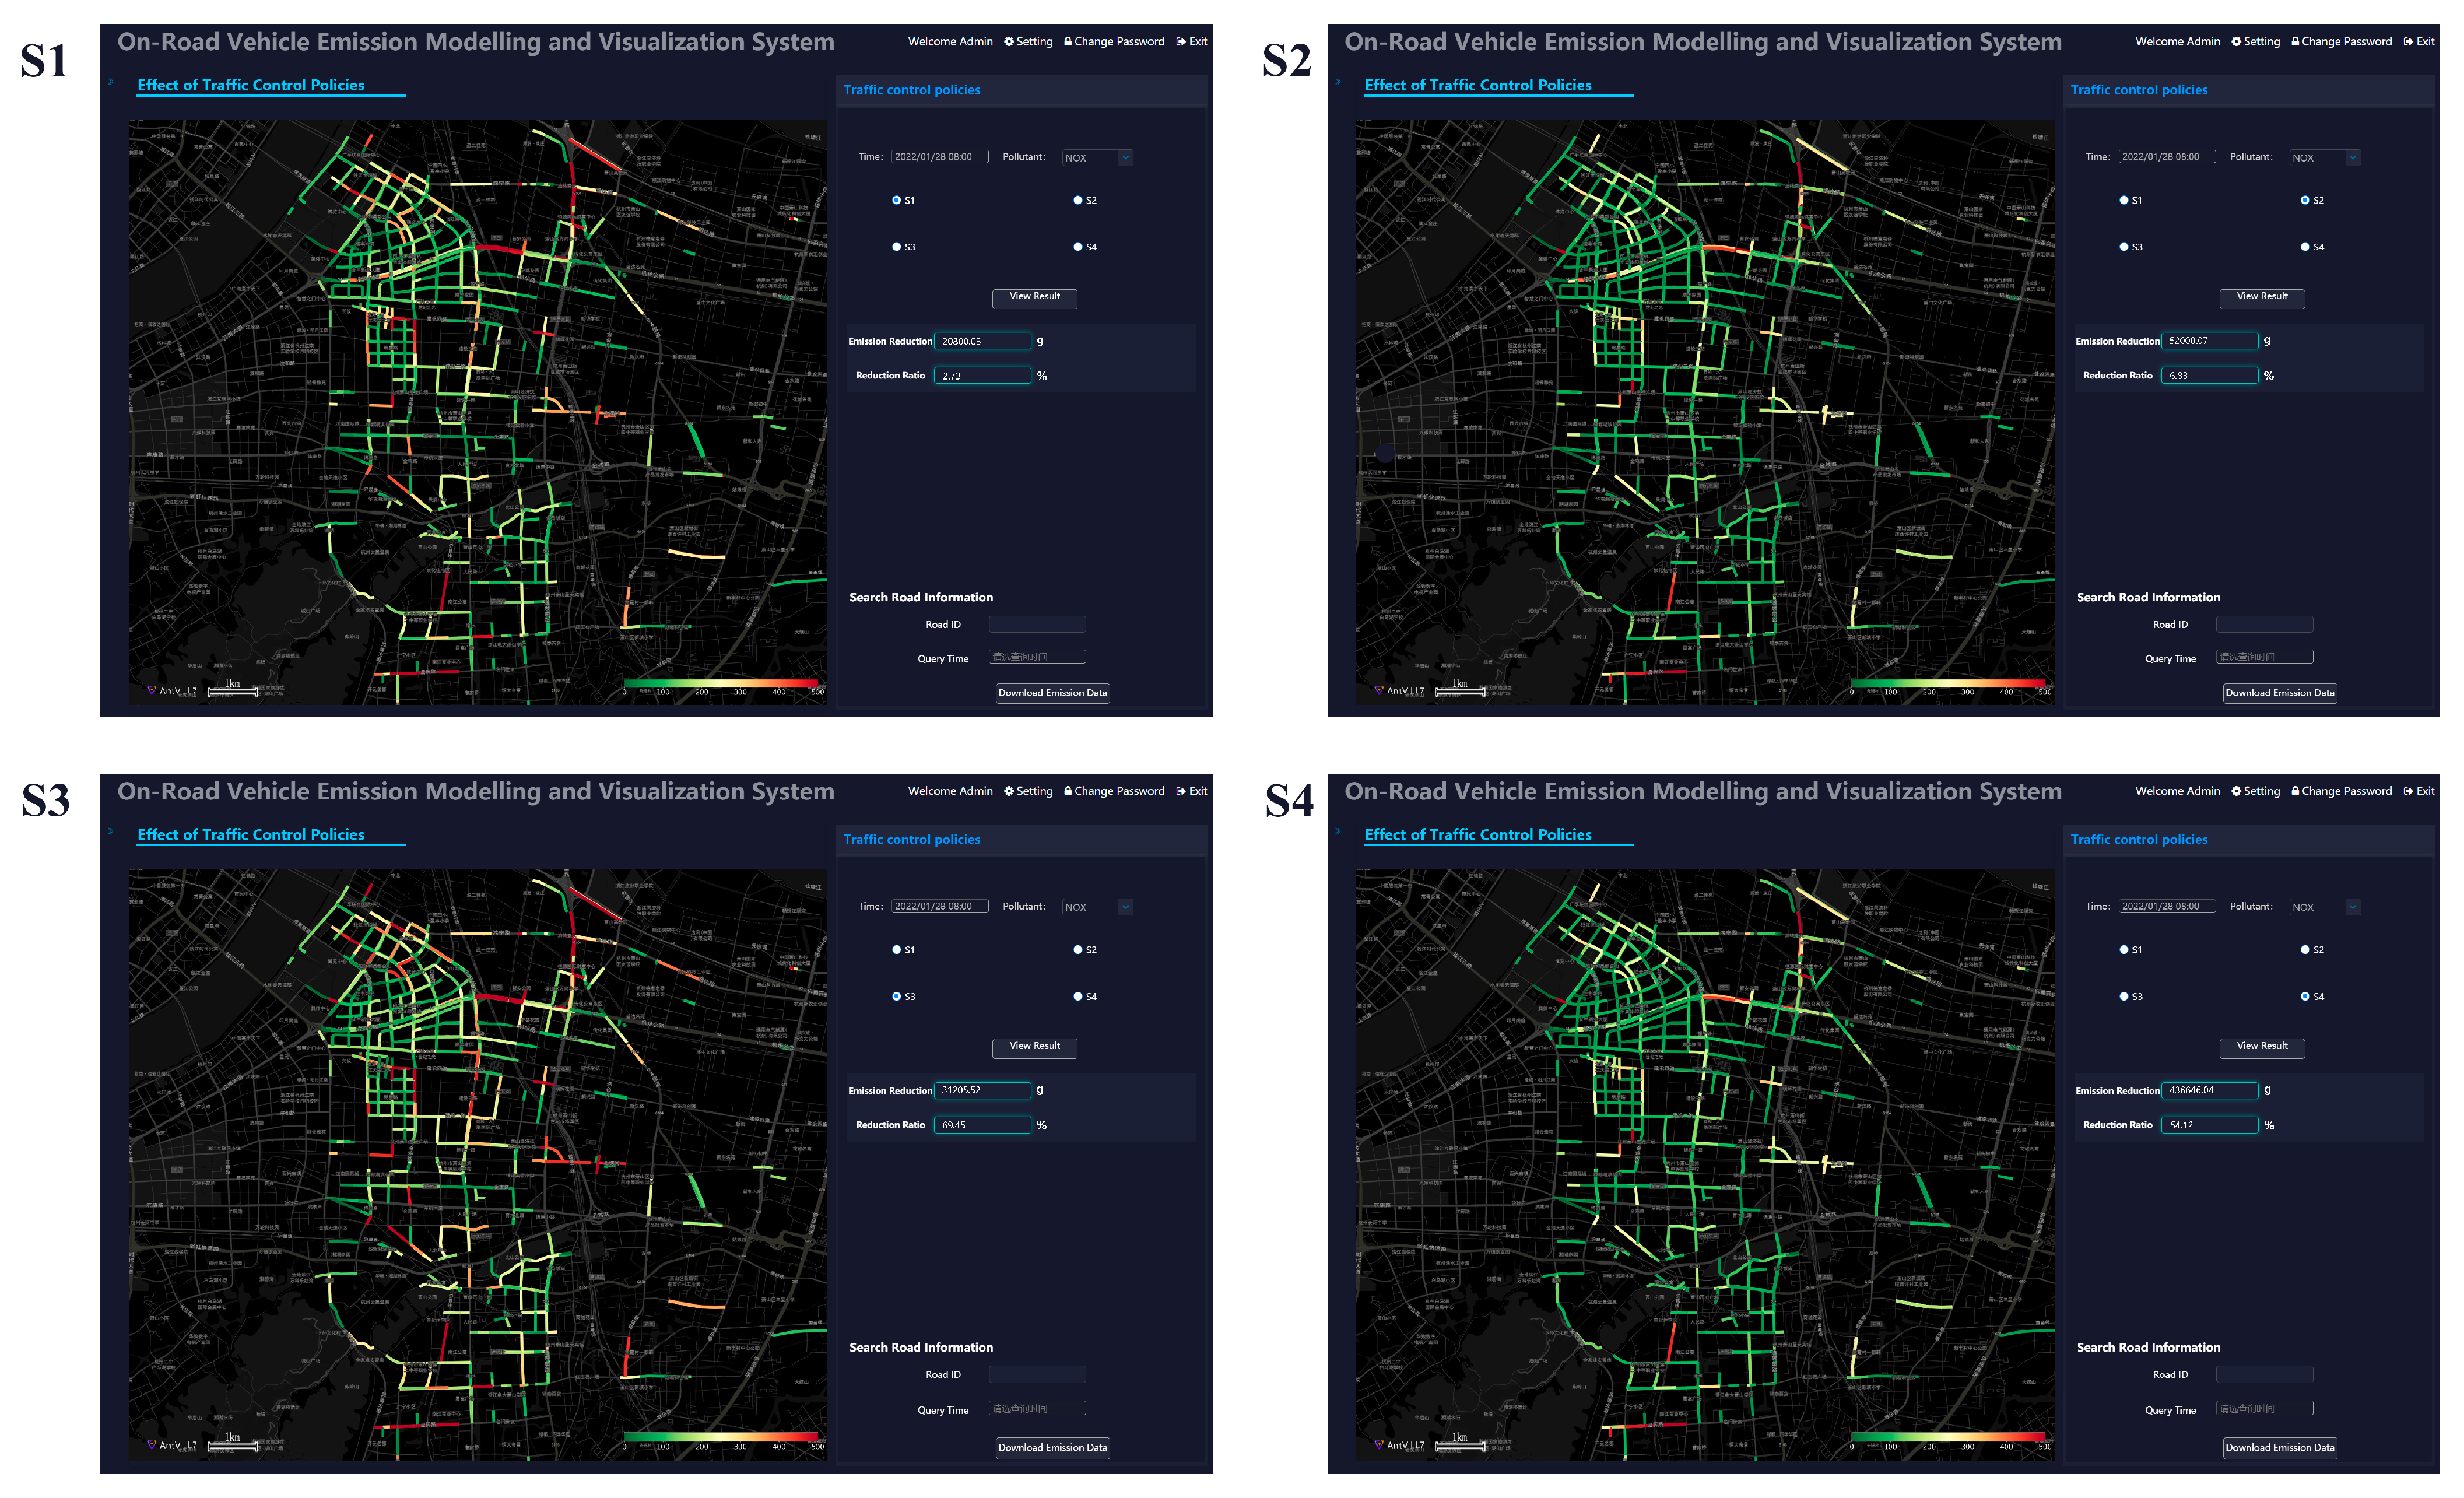Click the Exit icon in panel S3
2464x1498 pixels.
click(x=1181, y=791)
